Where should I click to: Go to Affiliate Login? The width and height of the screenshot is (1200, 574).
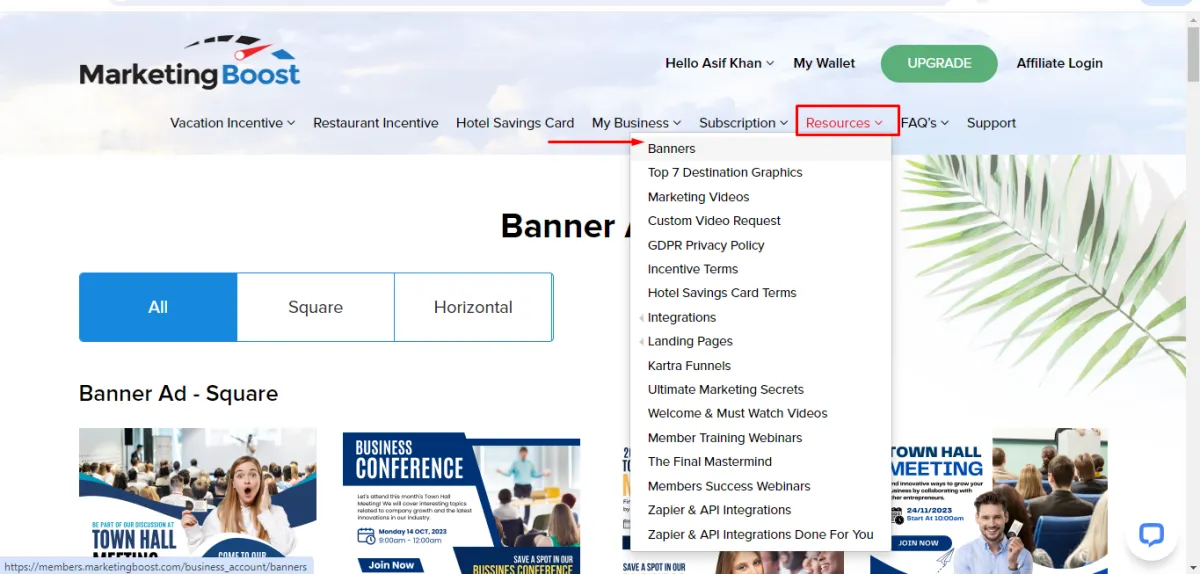(1059, 63)
